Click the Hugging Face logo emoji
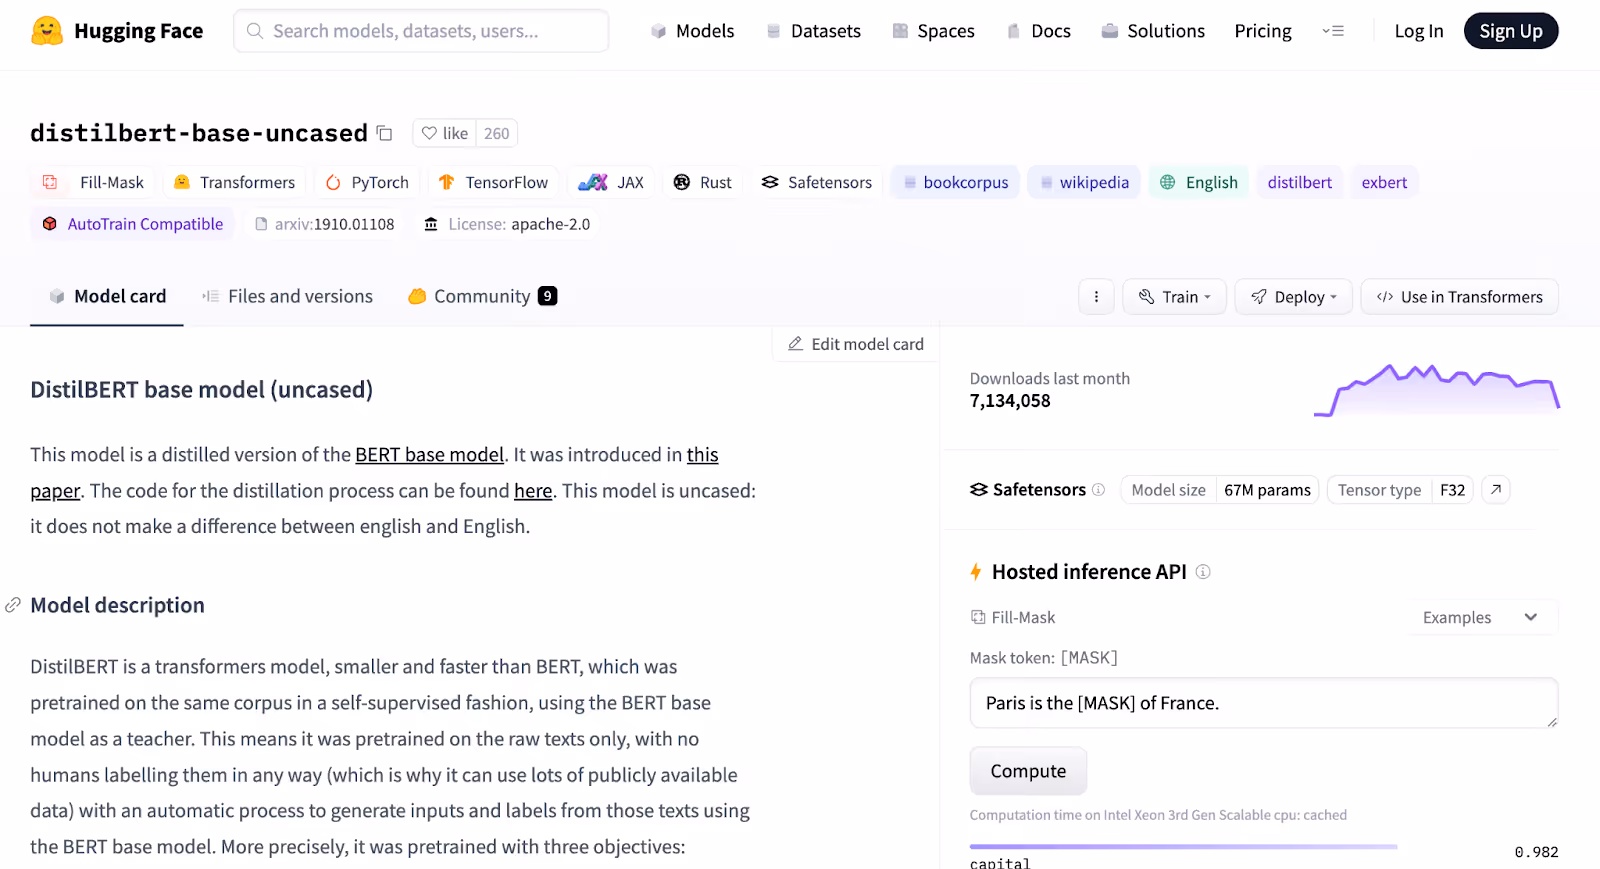1600x869 pixels. point(47,31)
